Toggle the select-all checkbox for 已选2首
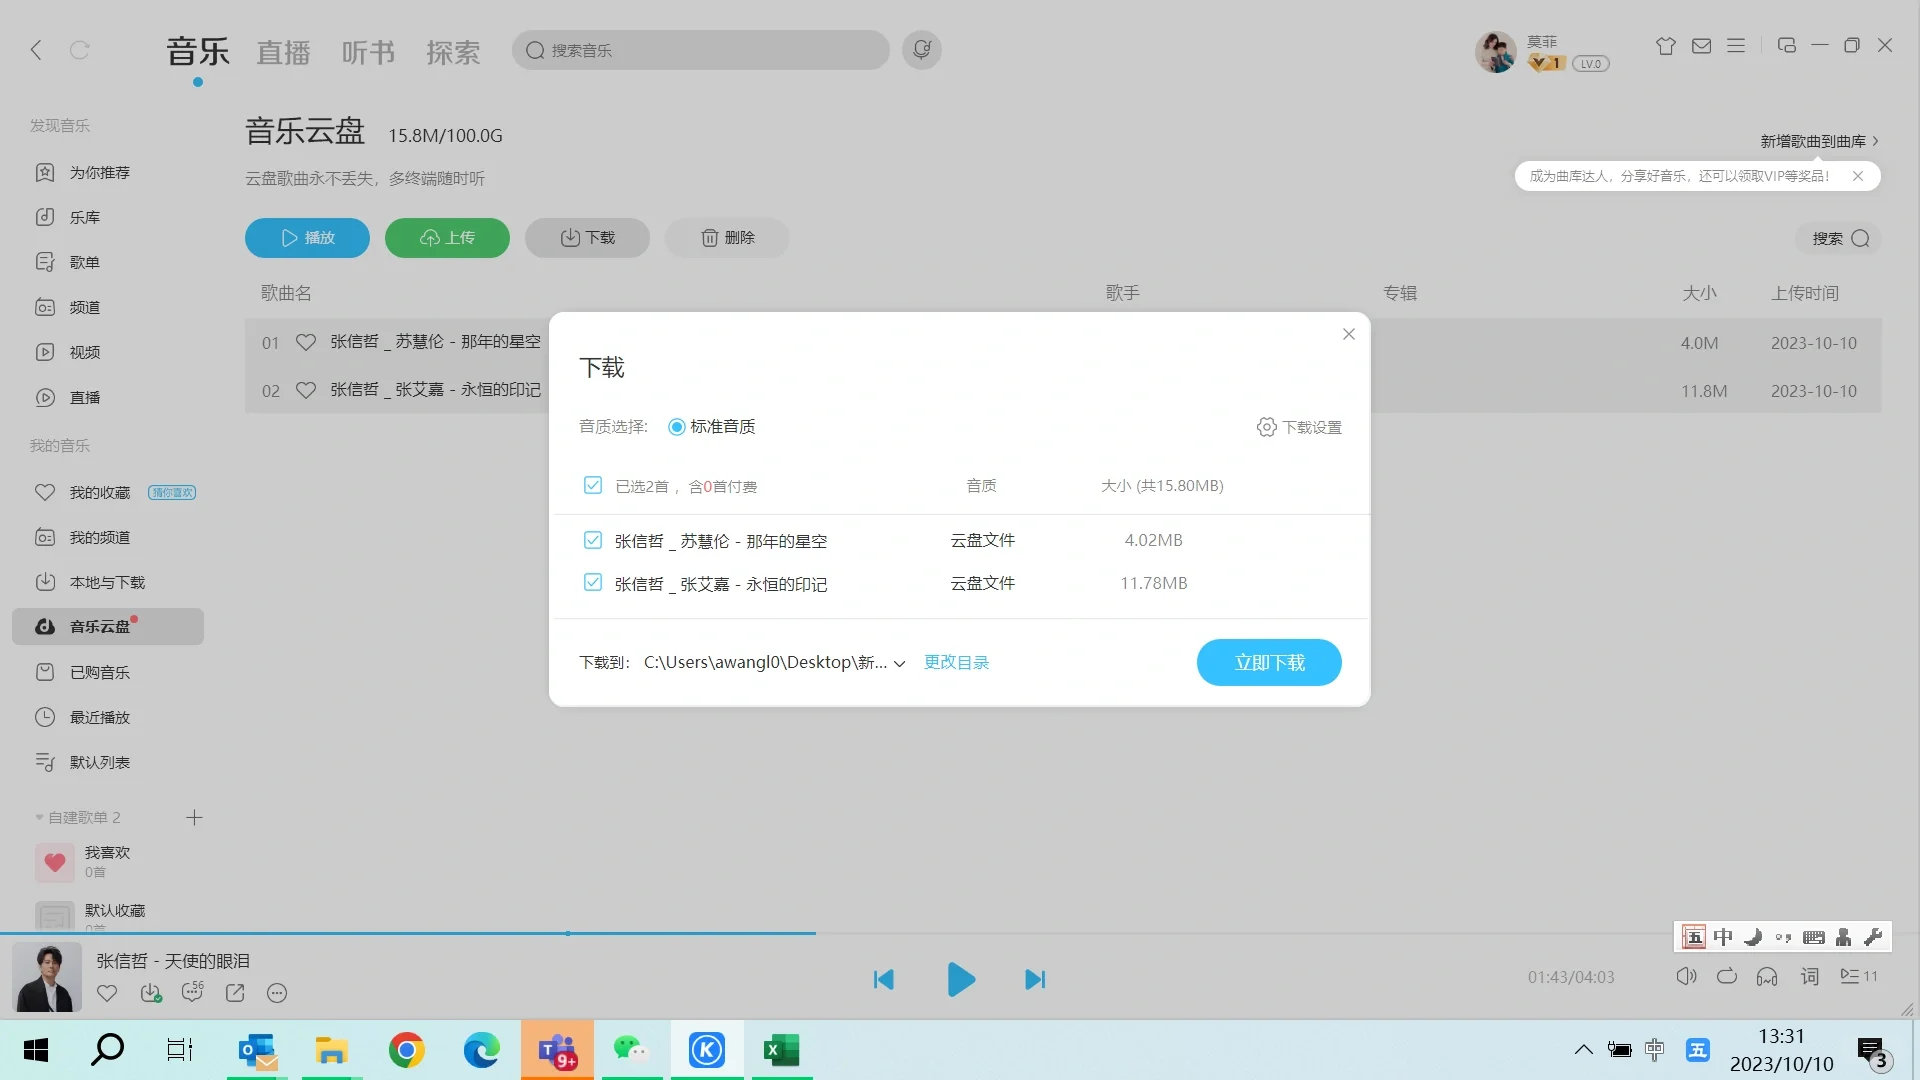The image size is (1920, 1080). click(592, 485)
